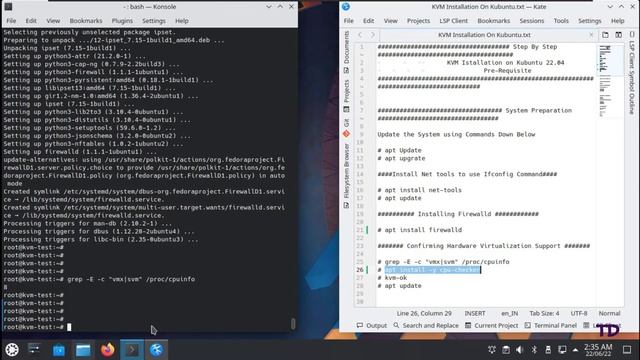Expand hidden system tray icons arrow
Viewport: 640px width, 360px height.
pos(576,350)
